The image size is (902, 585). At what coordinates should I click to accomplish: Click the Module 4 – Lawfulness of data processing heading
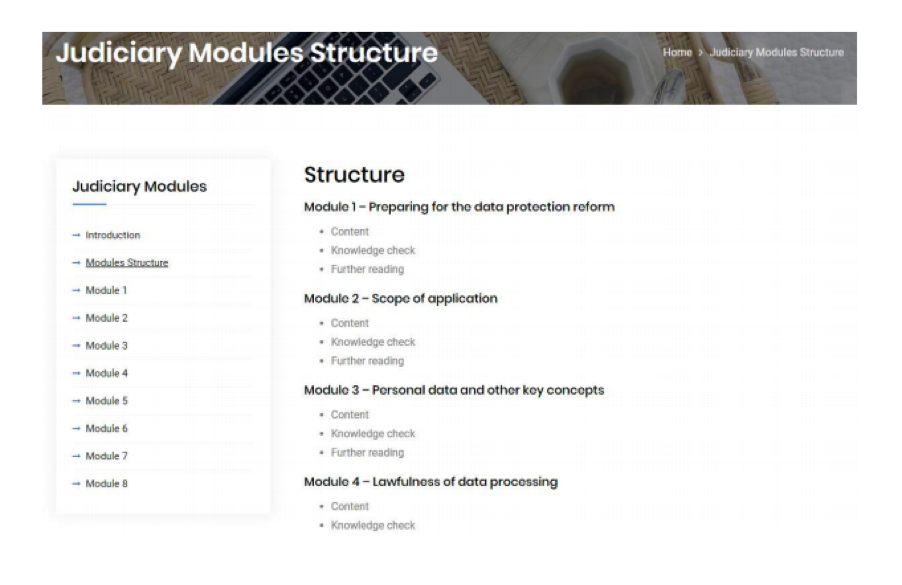click(x=430, y=482)
